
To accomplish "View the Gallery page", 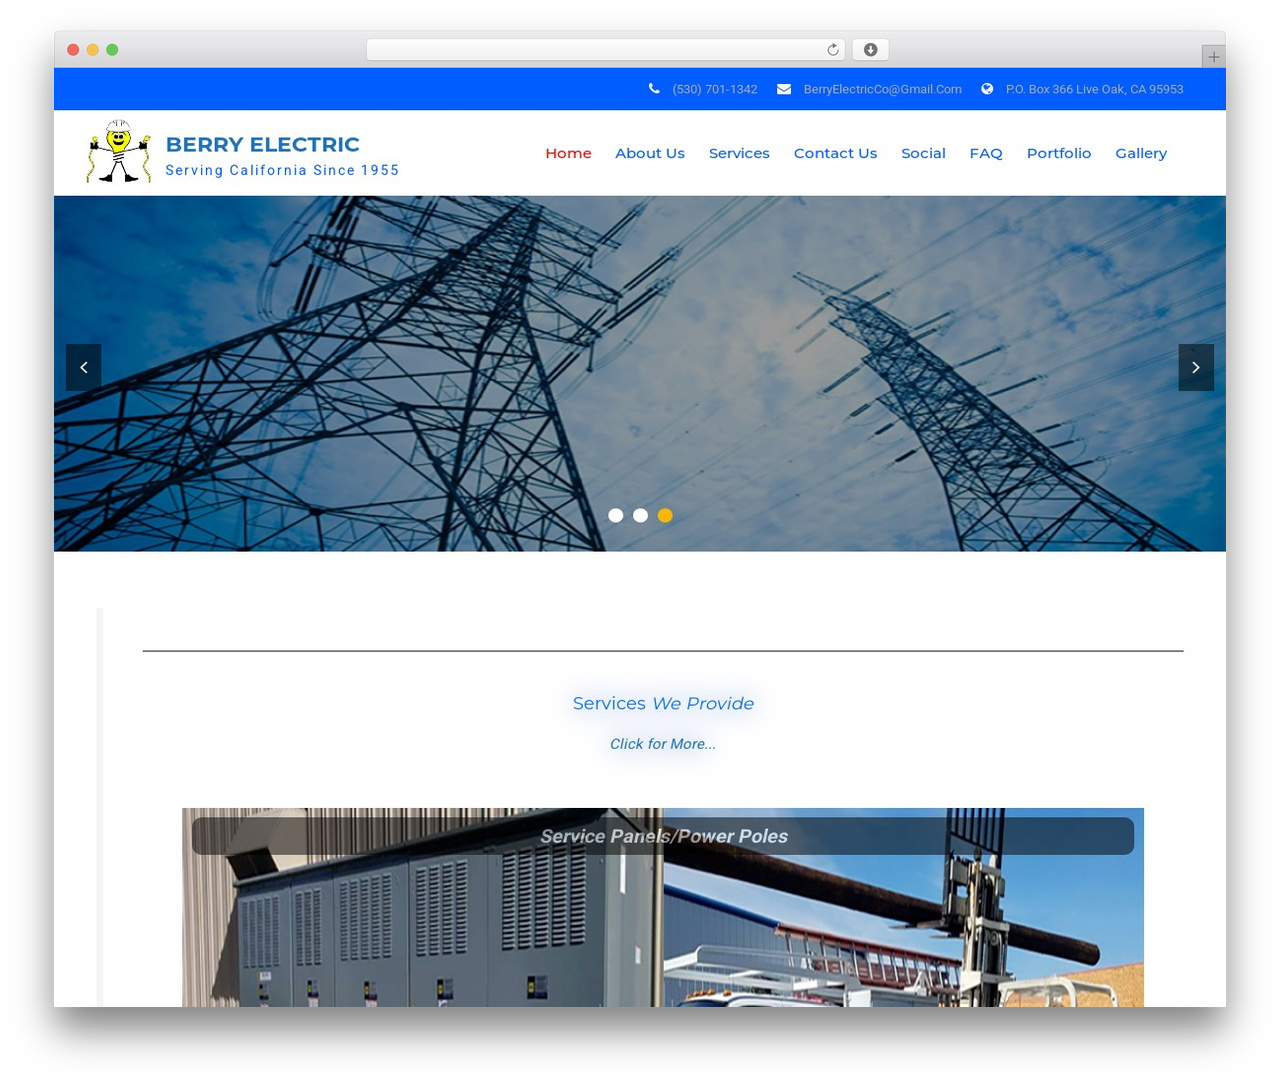I will tap(1141, 153).
